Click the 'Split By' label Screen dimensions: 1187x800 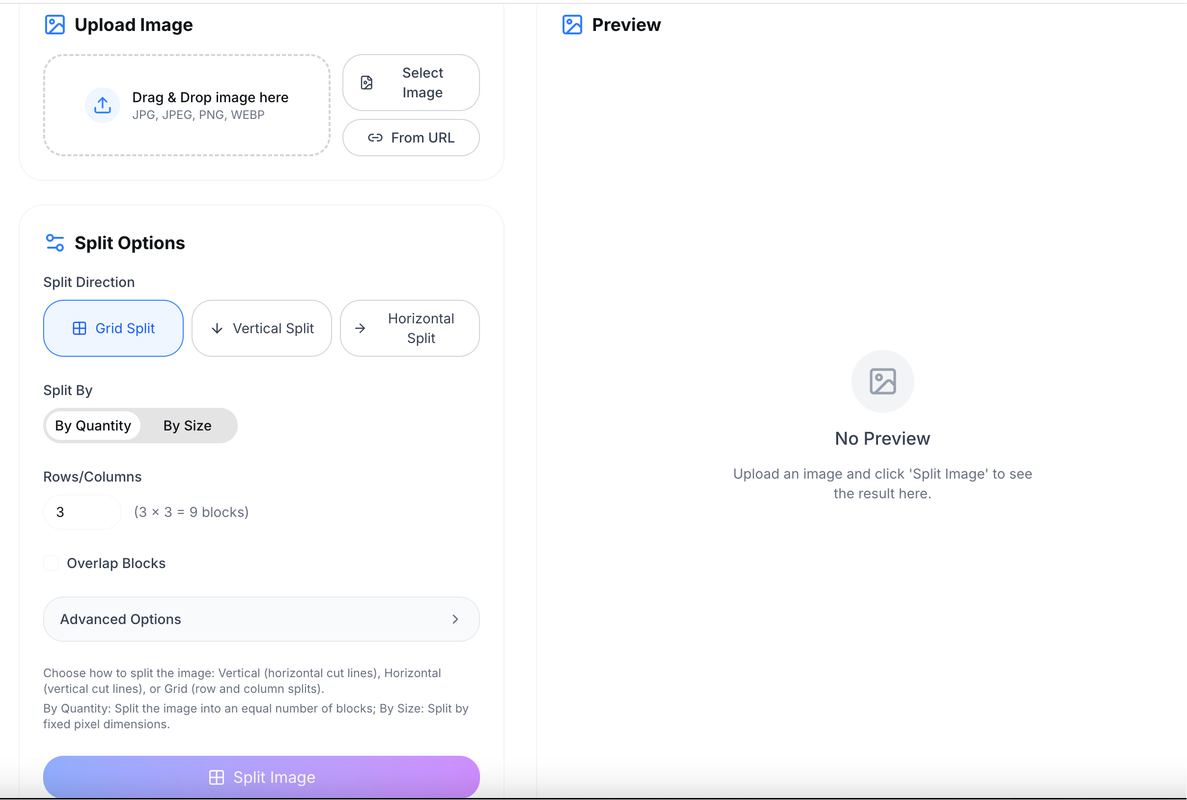68,391
